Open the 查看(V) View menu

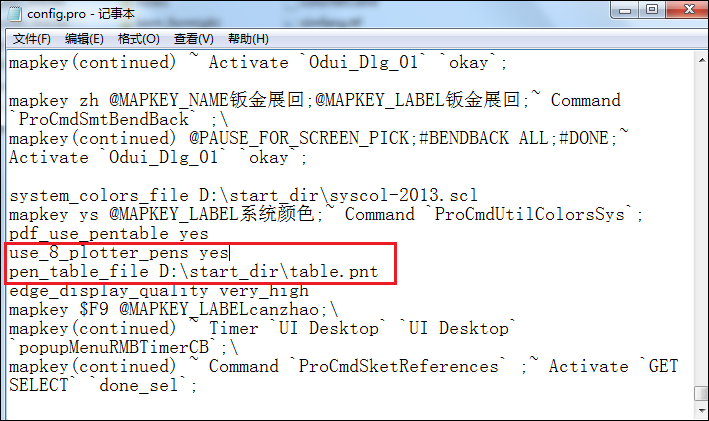click(194, 39)
